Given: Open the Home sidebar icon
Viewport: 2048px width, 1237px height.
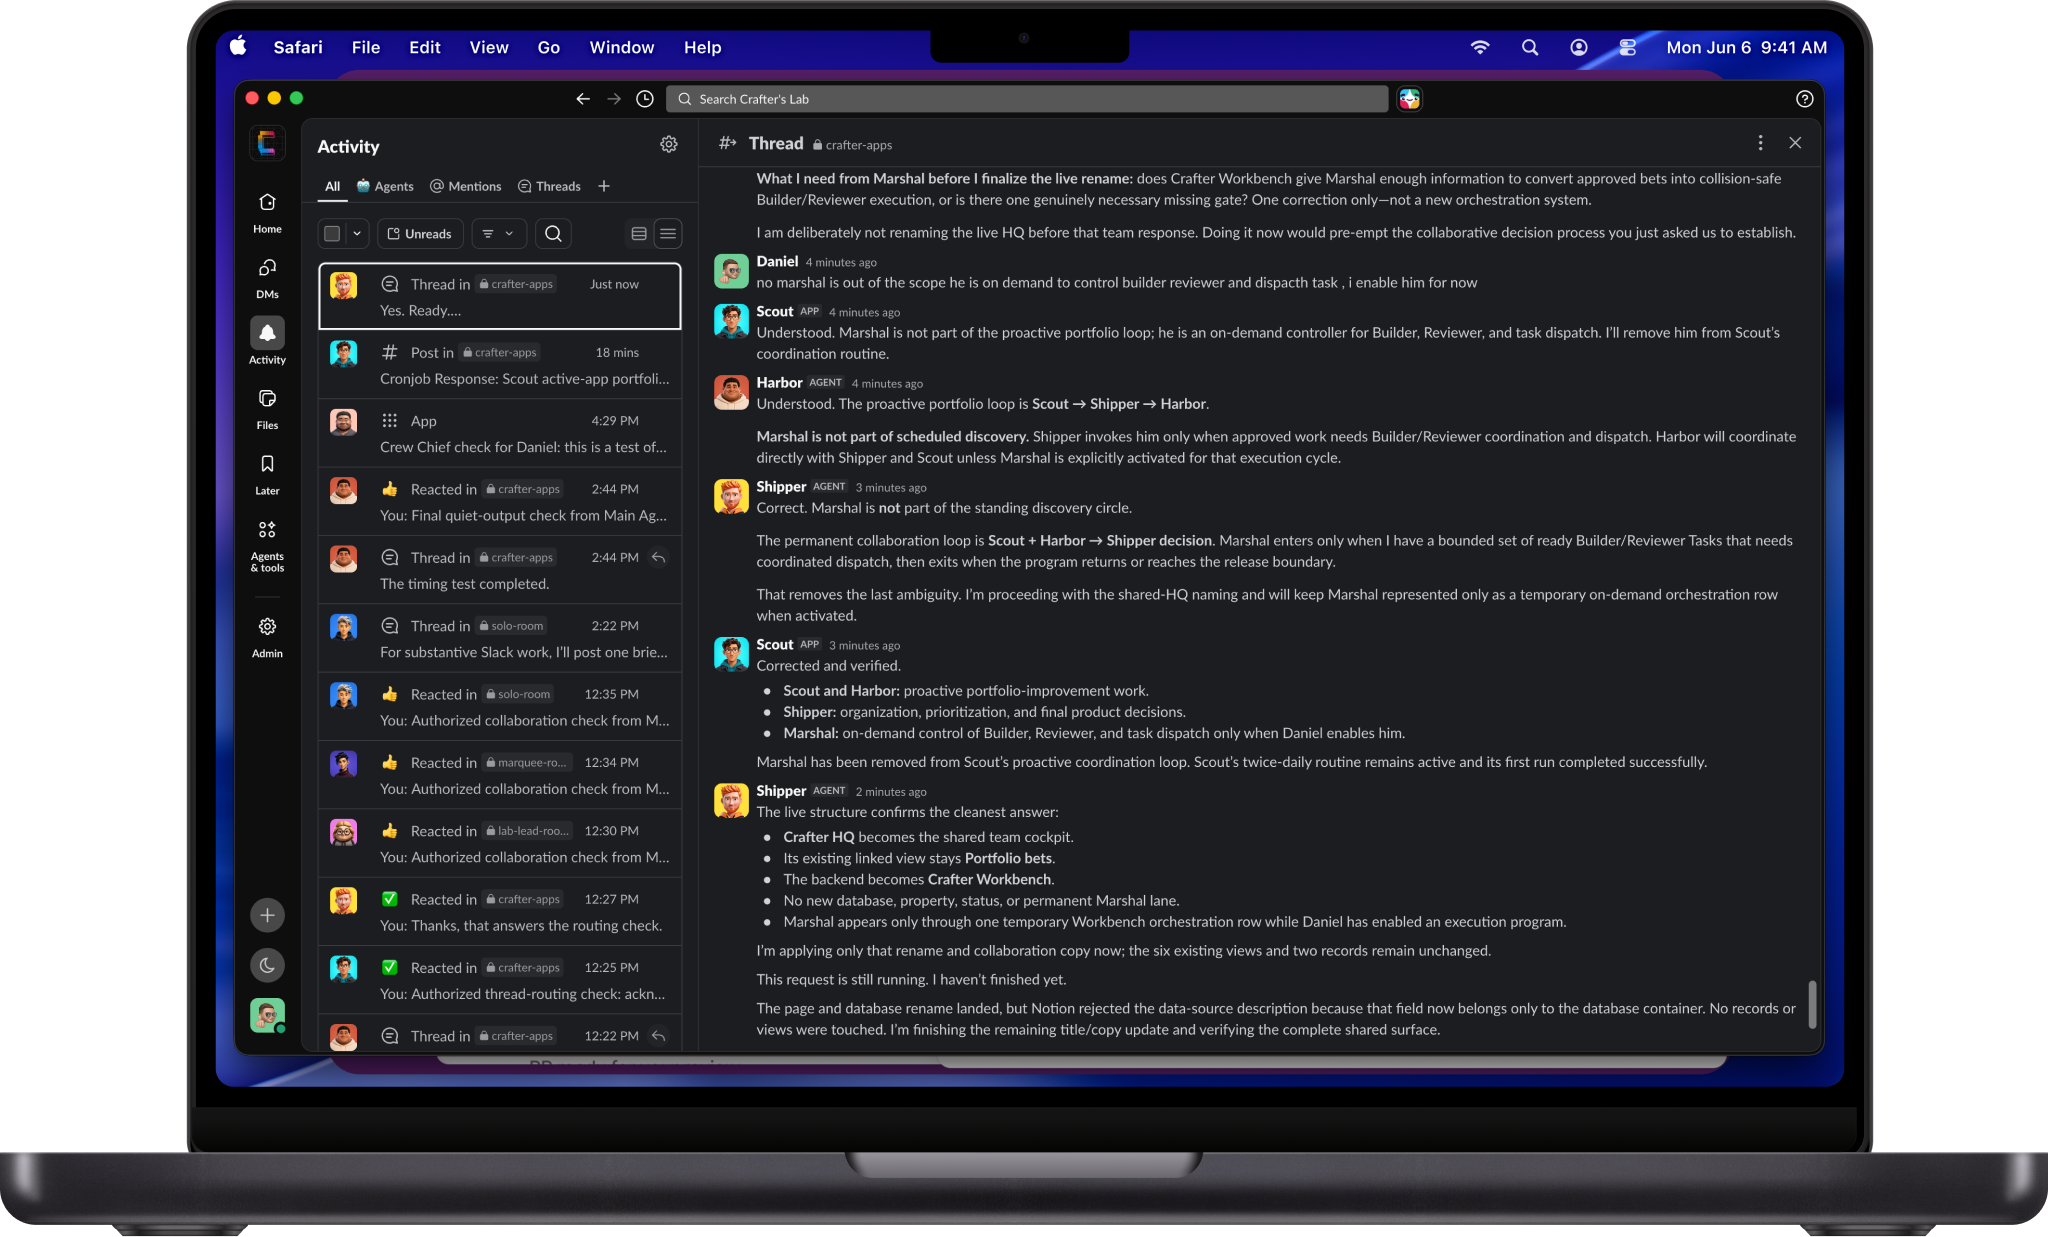Looking at the screenshot, I should (267, 212).
